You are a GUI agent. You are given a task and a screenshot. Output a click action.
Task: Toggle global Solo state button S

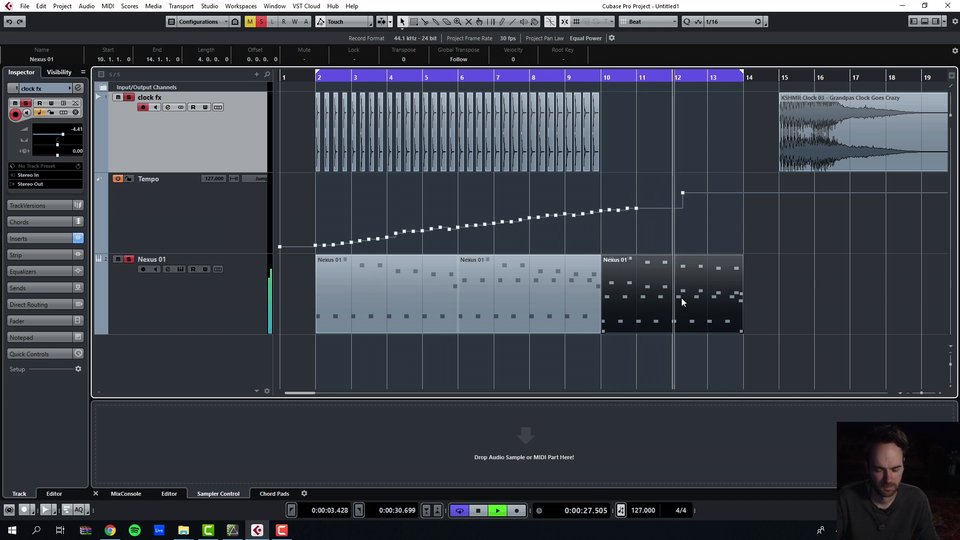pos(261,21)
